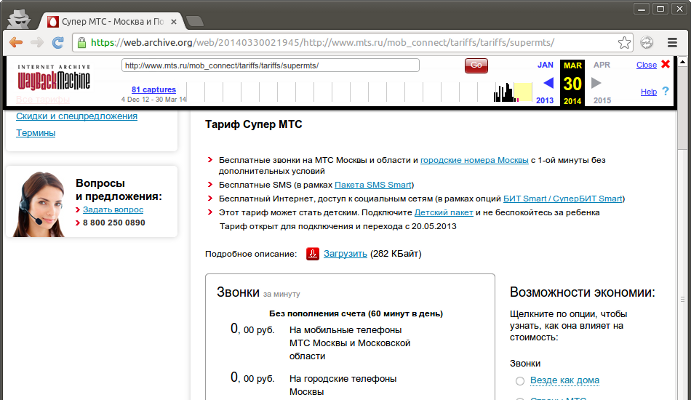The height and width of the screenshot is (400, 691).
Task: Open the Детский пакет link
Action: (x=444, y=212)
